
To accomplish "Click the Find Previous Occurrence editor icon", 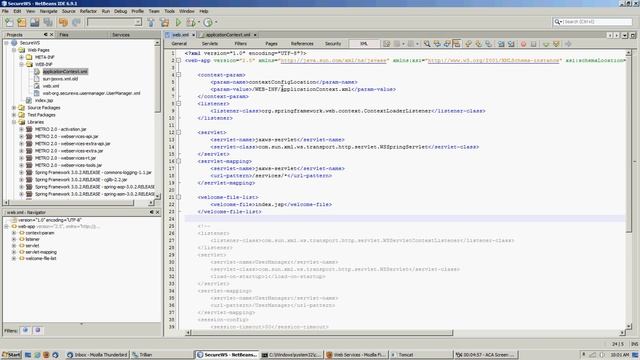I will click(437, 44).
